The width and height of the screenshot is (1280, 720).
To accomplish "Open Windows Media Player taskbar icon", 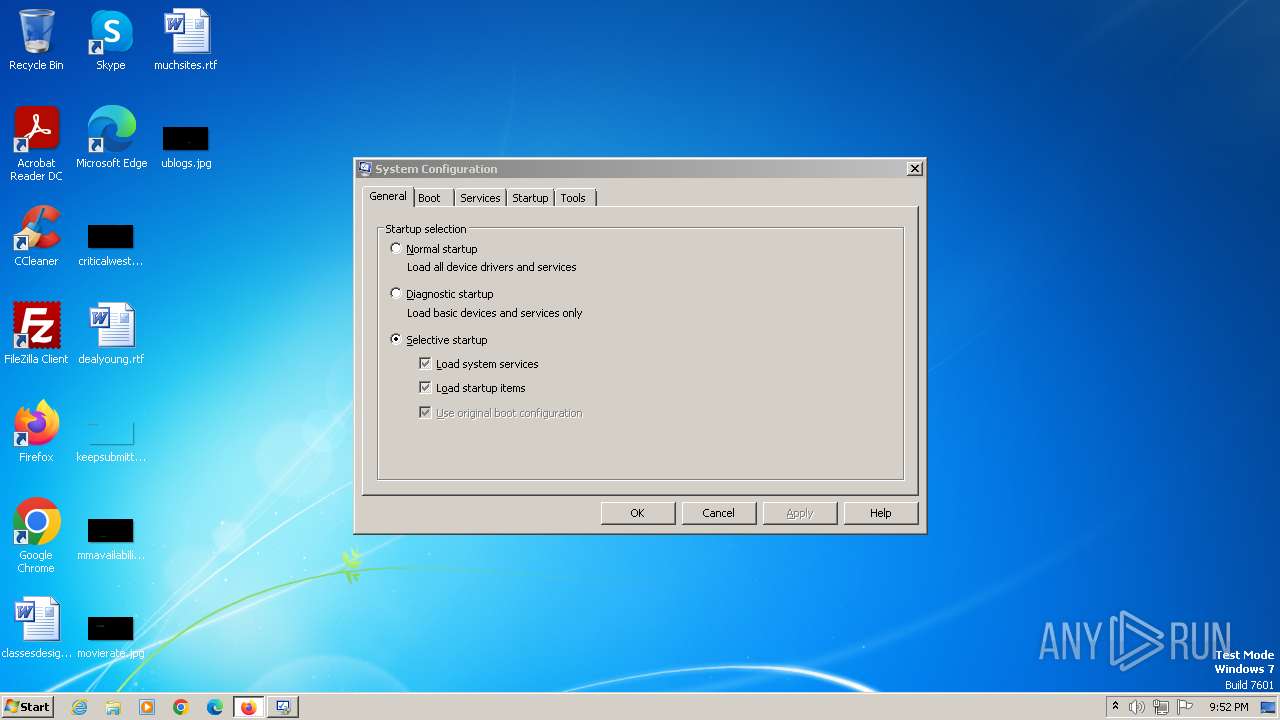I will [x=147, y=707].
